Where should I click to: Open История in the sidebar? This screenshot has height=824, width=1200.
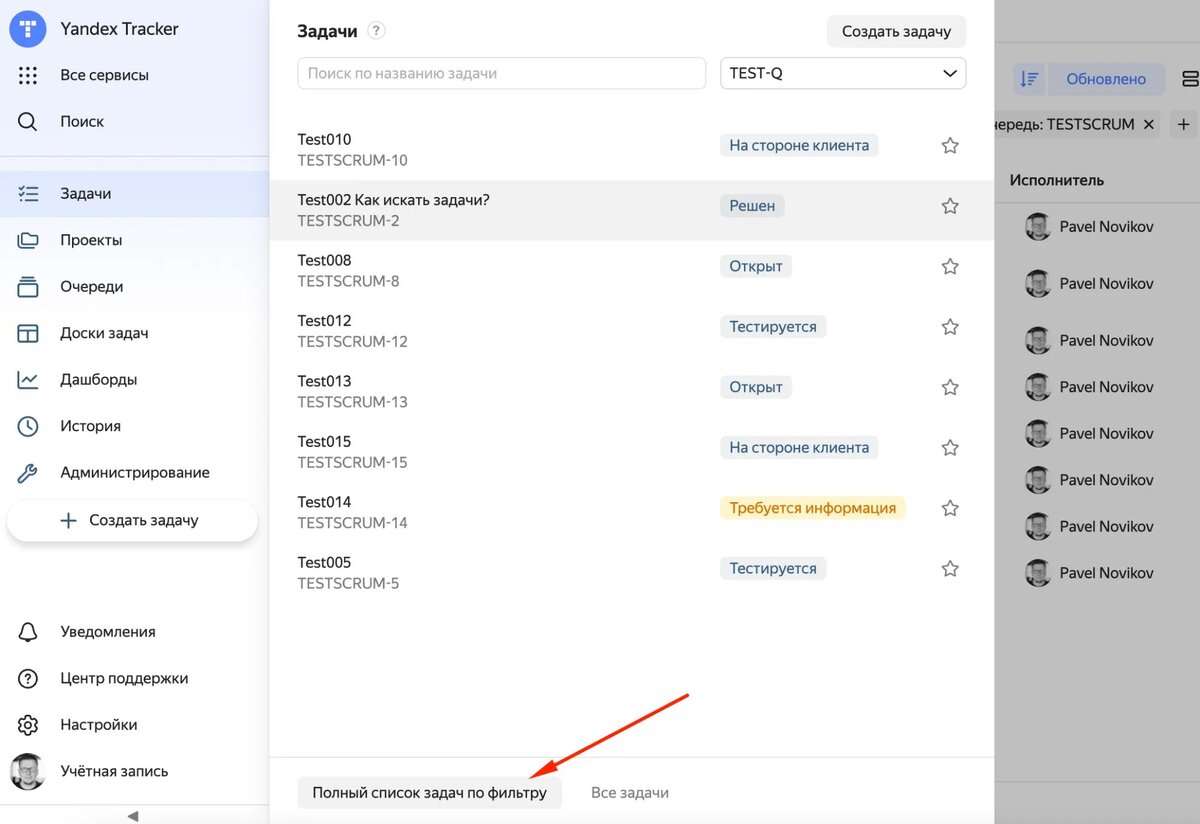(90, 426)
